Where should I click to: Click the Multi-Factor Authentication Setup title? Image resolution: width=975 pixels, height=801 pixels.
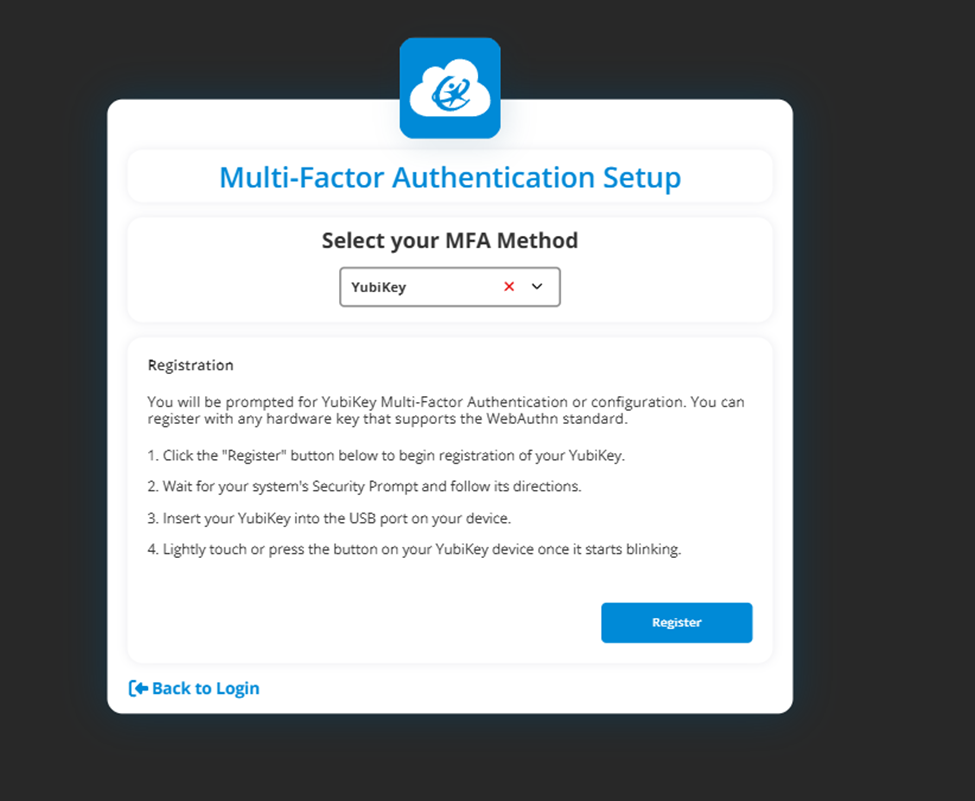[450, 178]
